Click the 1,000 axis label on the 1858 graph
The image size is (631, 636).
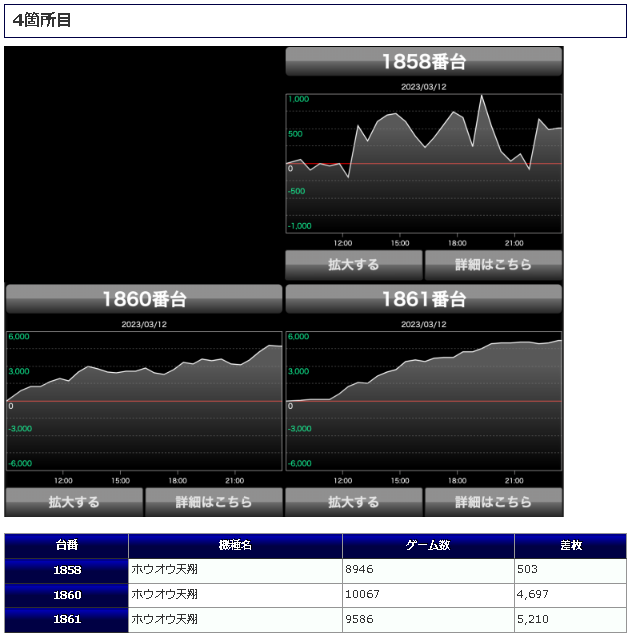click(298, 99)
